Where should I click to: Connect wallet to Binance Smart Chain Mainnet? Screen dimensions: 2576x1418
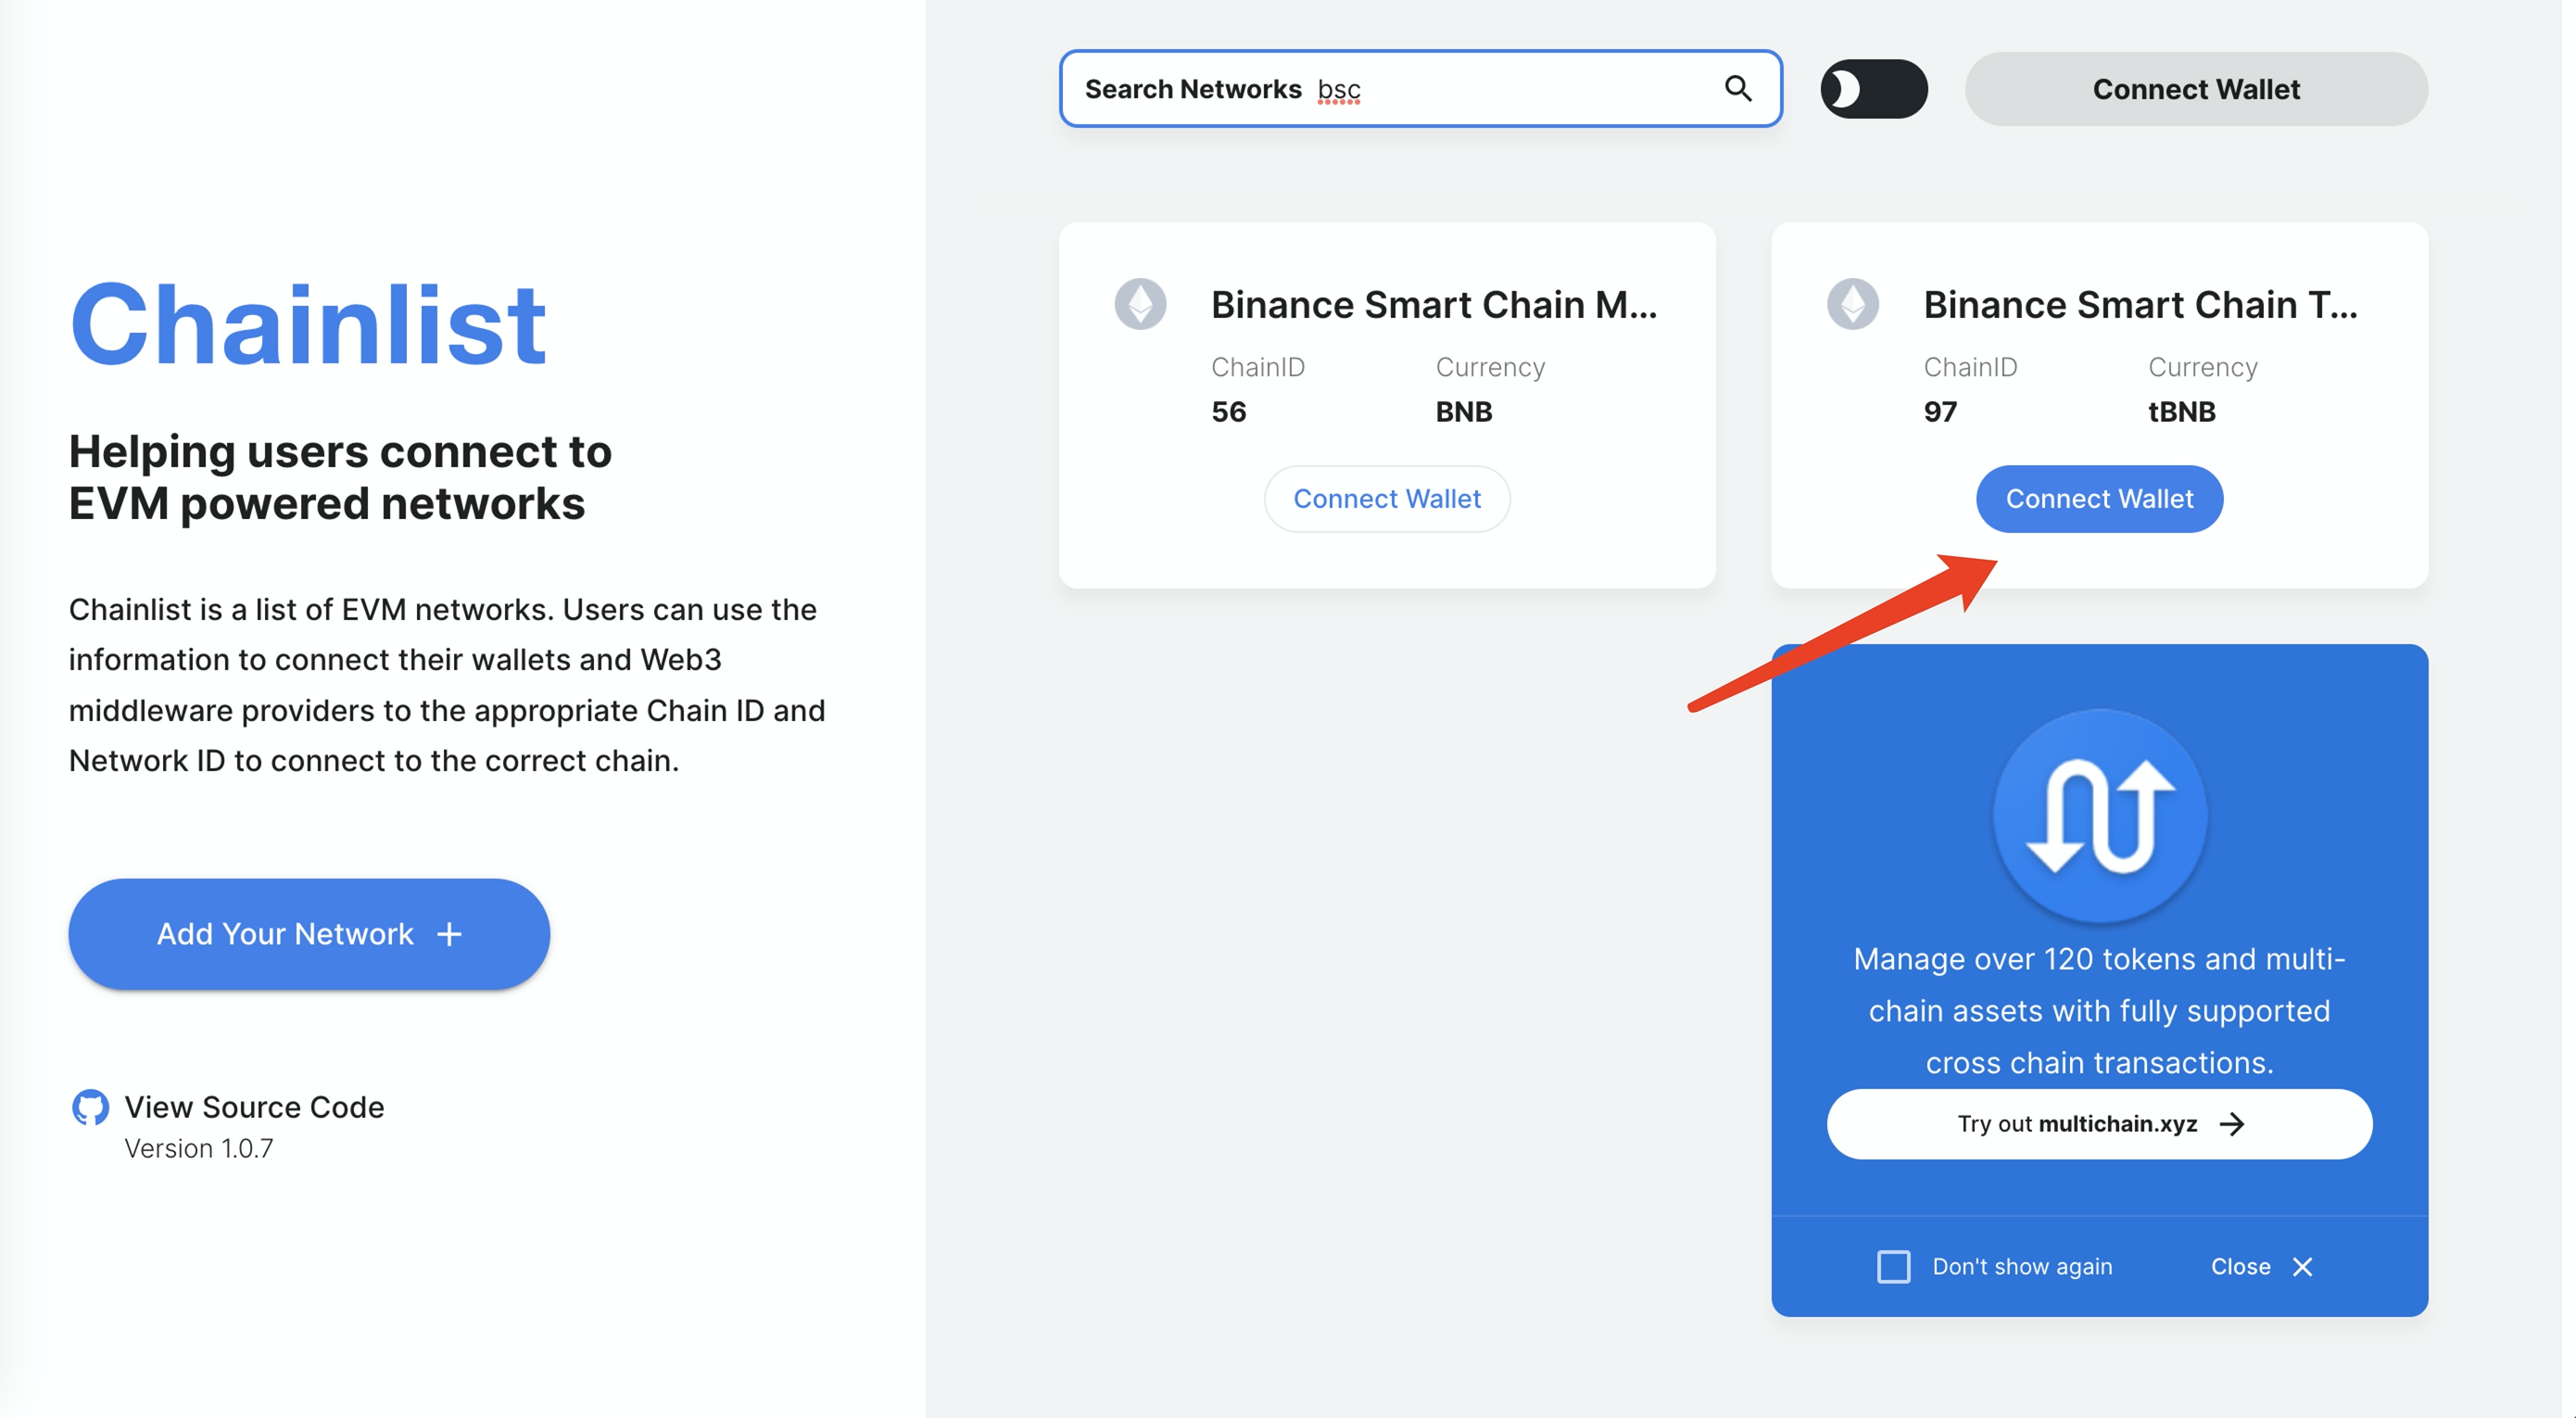(x=1386, y=499)
